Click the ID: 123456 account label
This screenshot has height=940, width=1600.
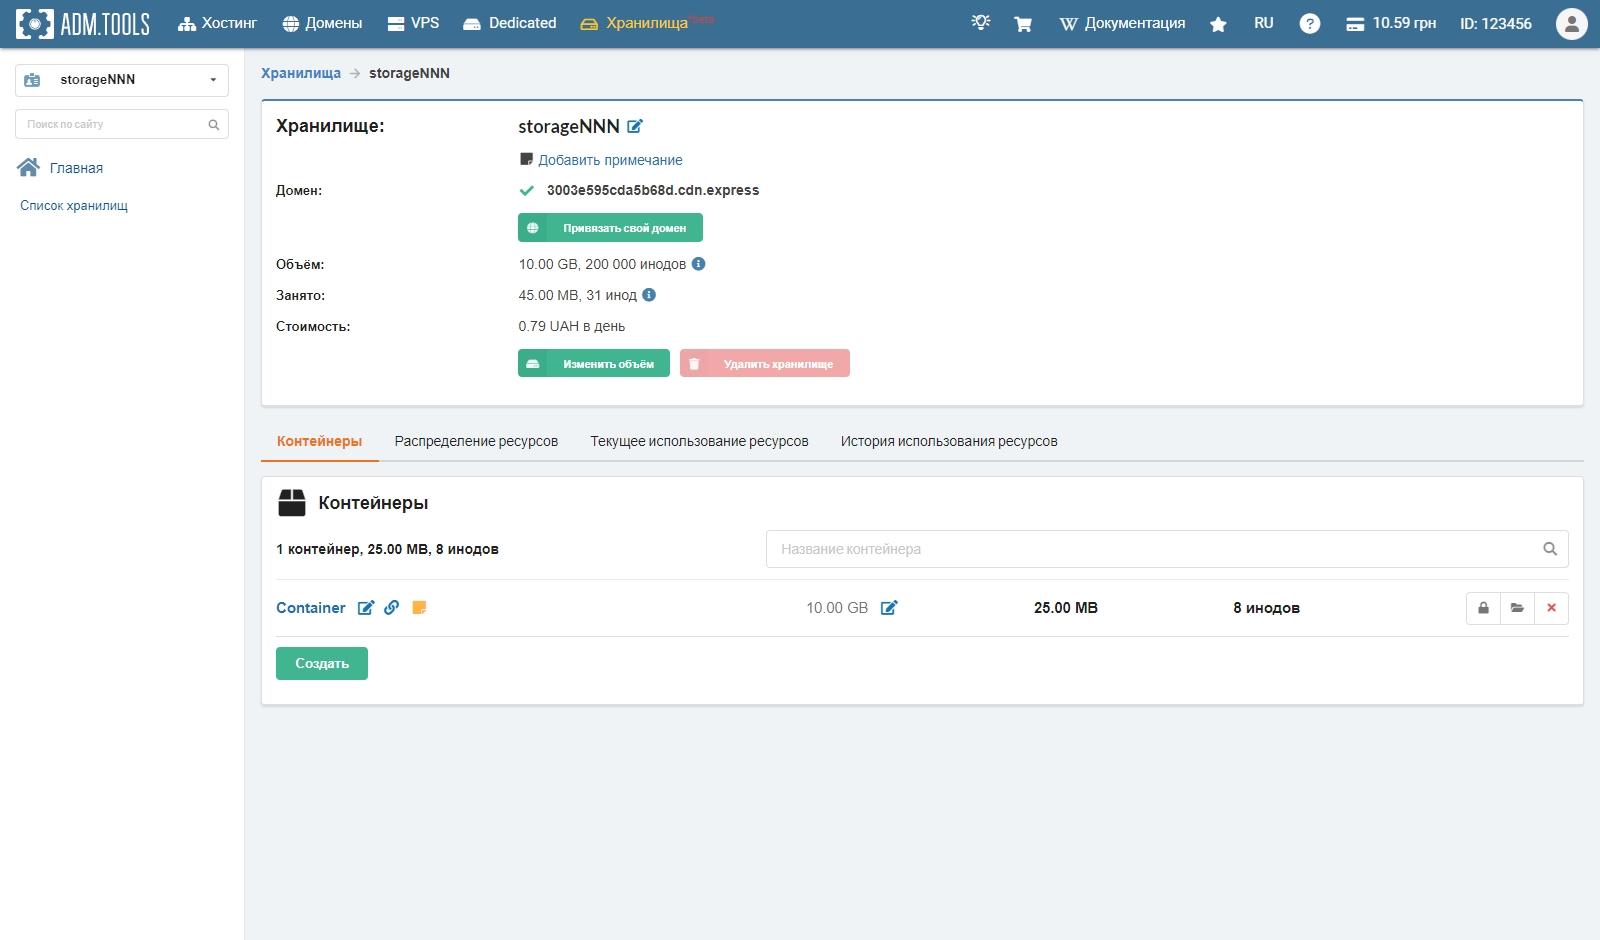1496,23
